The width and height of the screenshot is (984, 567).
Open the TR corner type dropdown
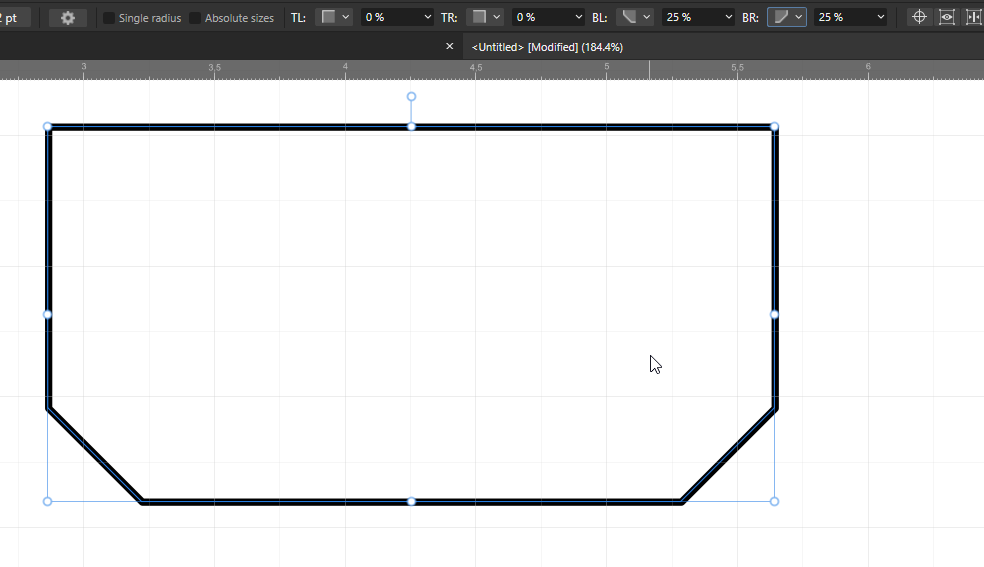pyautogui.click(x=486, y=17)
